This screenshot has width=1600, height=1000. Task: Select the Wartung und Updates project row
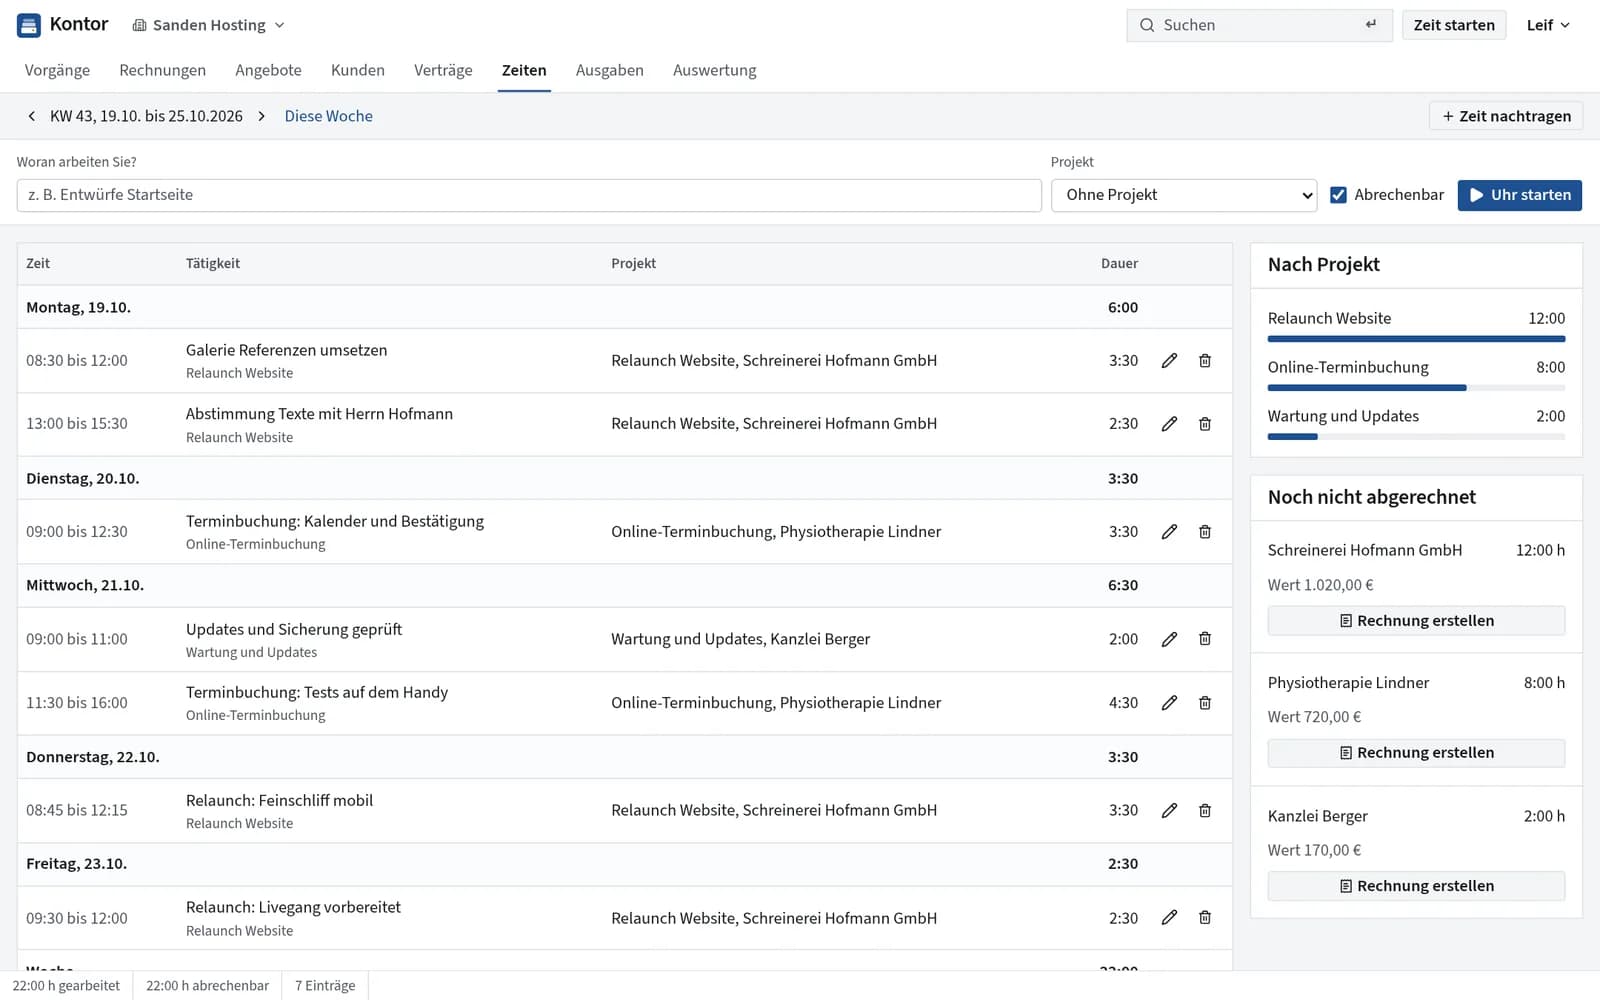click(x=1416, y=422)
